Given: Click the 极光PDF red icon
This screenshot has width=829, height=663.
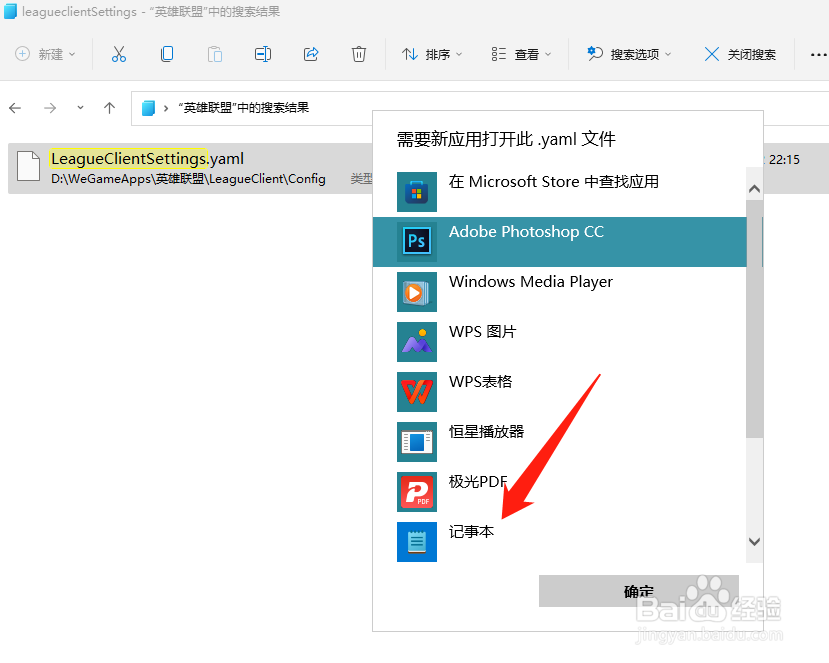Looking at the screenshot, I should pyautogui.click(x=417, y=491).
